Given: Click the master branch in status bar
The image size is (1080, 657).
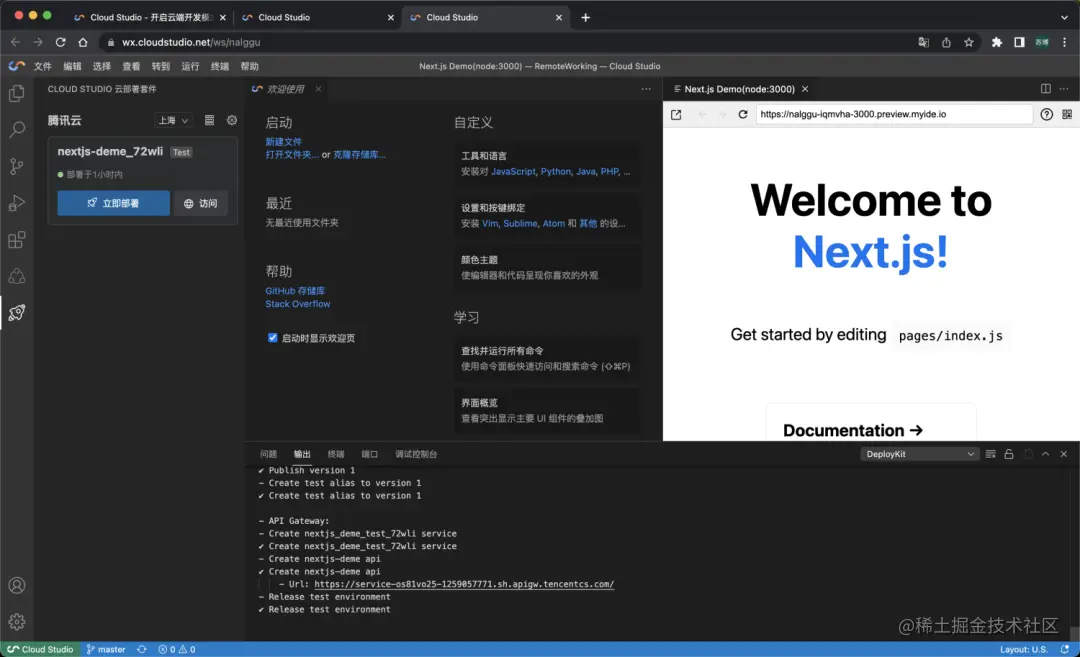Looking at the screenshot, I should (x=106, y=649).
